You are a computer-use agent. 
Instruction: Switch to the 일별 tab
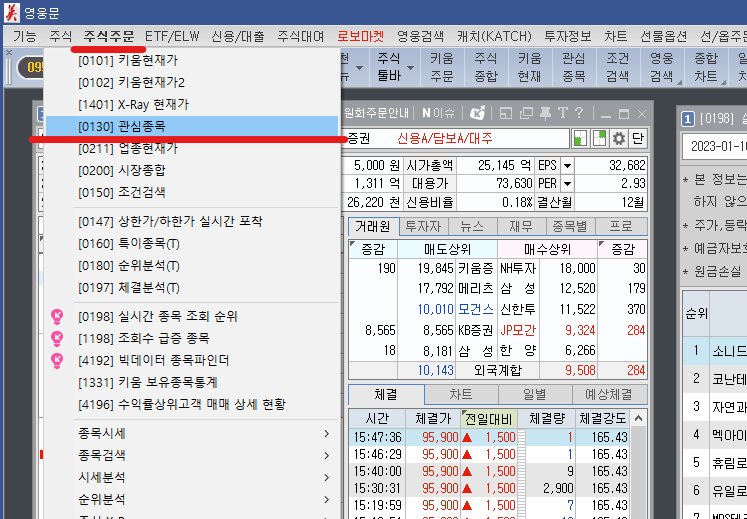click(535, 395)
